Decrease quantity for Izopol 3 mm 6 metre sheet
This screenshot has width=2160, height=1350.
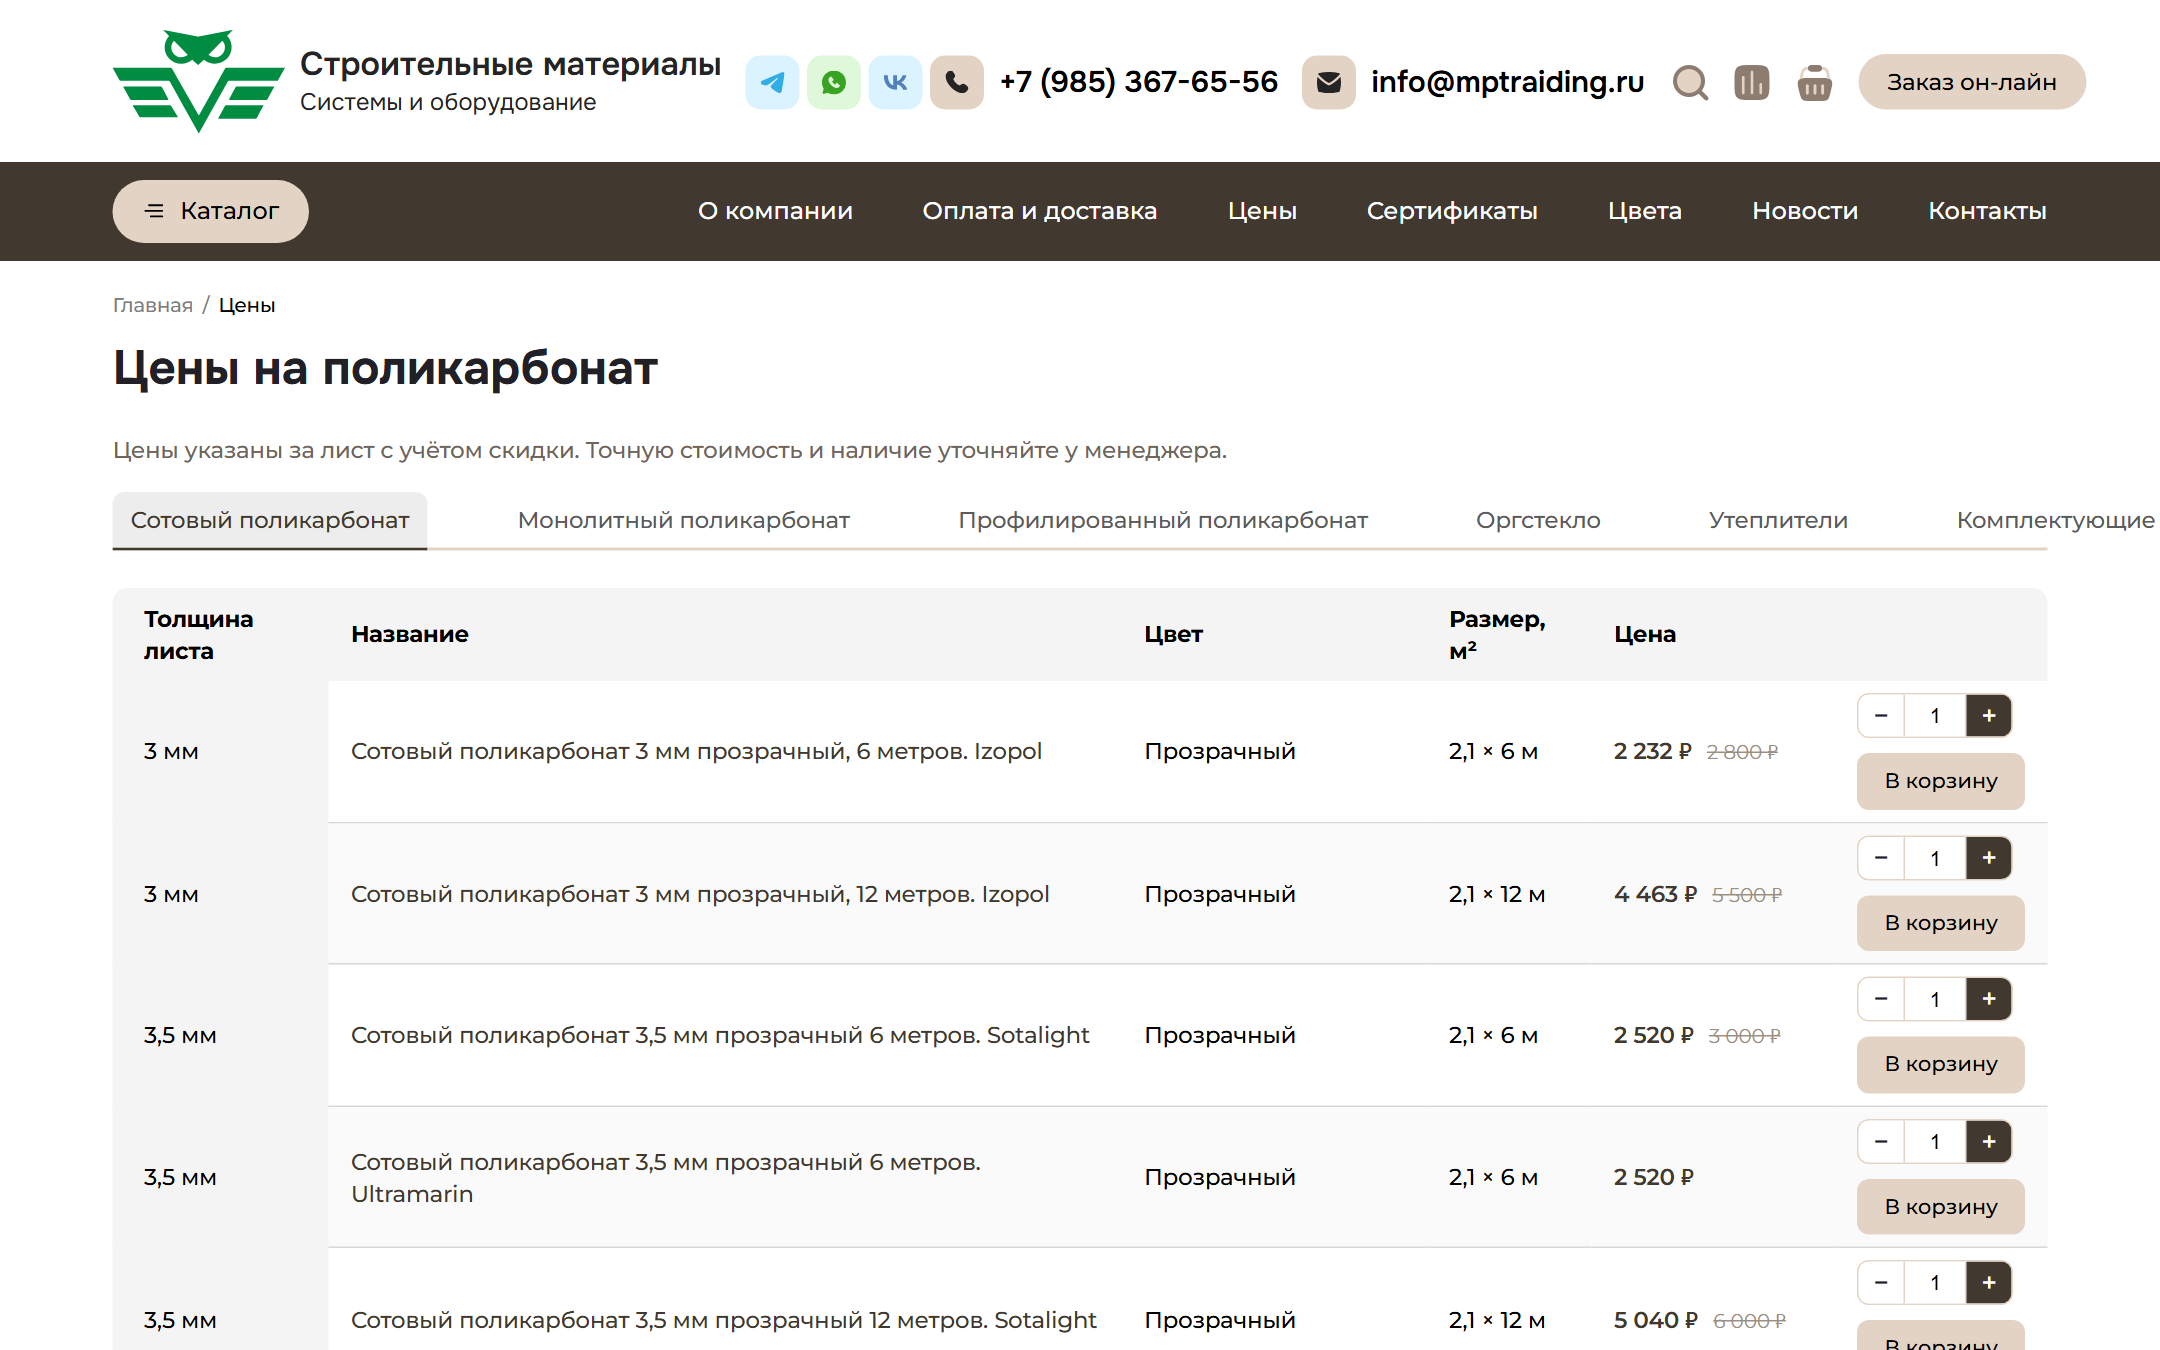[x=1881, y=716]
